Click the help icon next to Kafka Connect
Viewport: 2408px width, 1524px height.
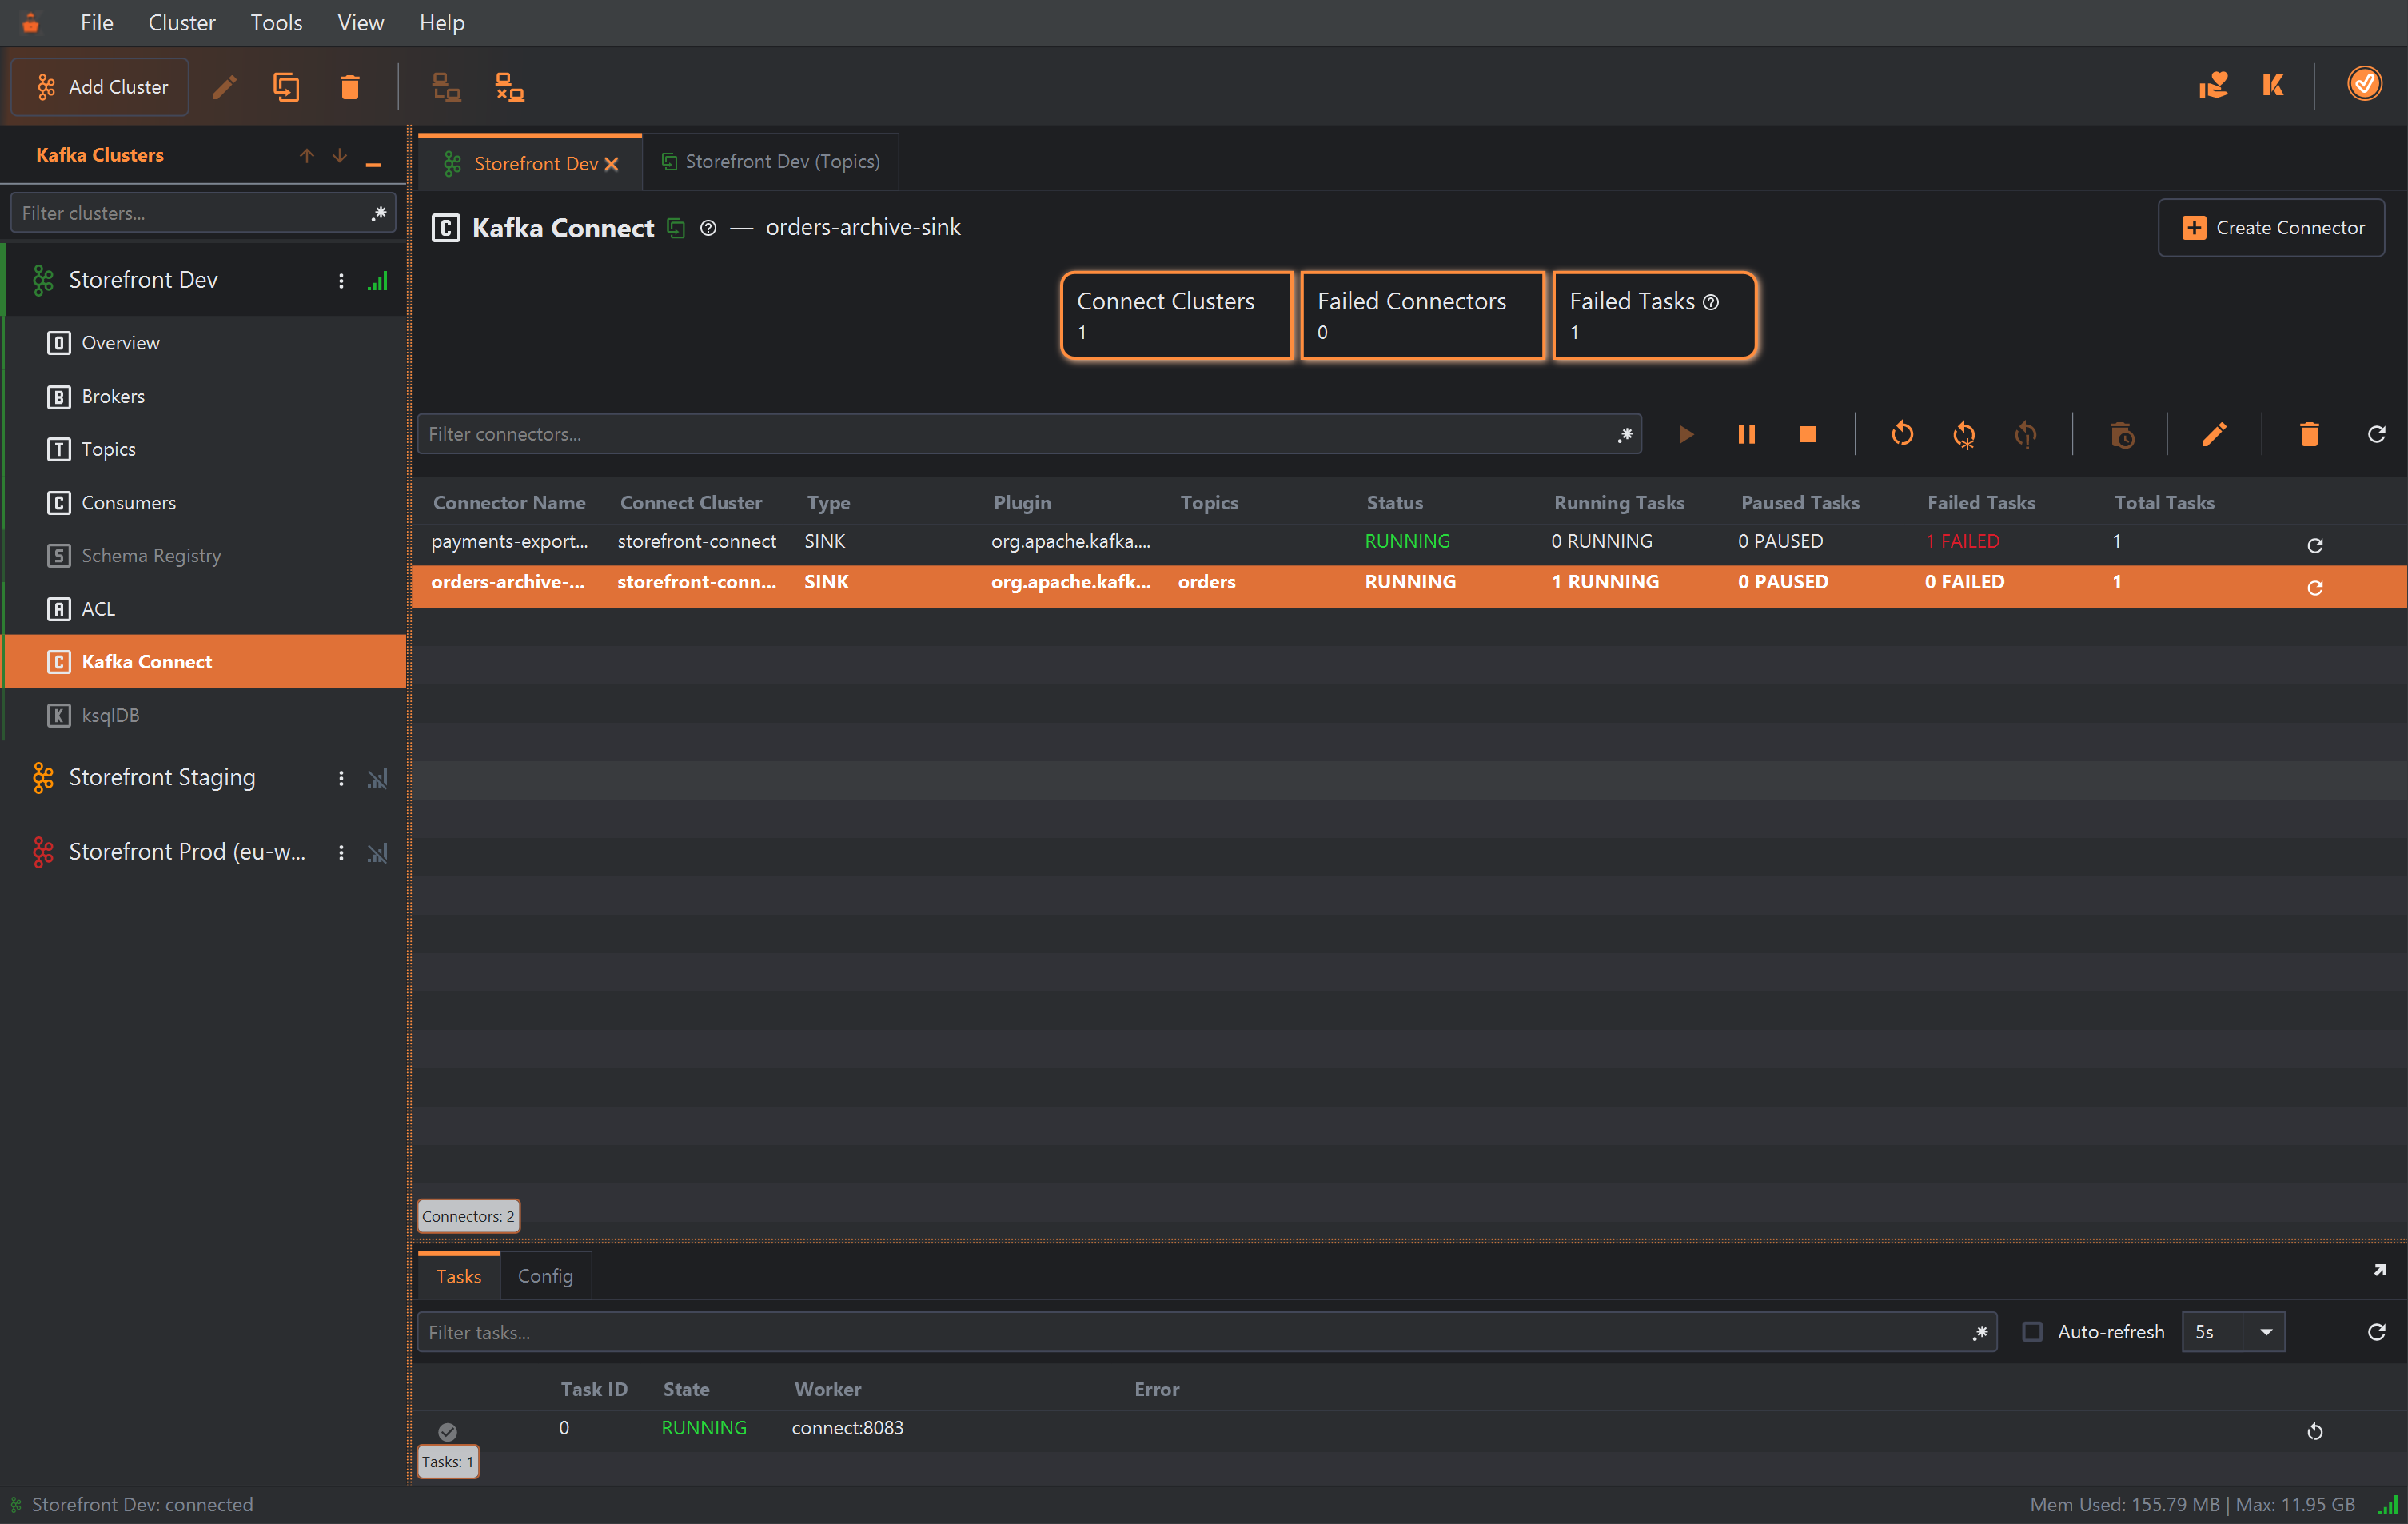click(708, 228)
